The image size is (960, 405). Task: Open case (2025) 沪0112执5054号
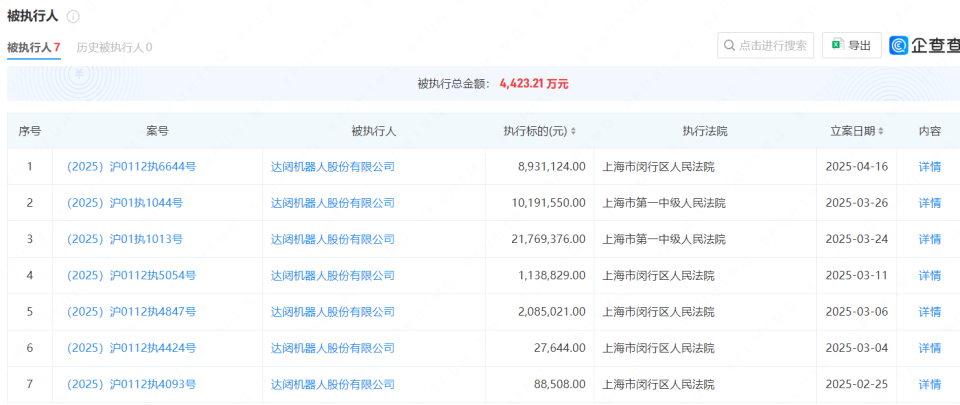pos(131,275)
